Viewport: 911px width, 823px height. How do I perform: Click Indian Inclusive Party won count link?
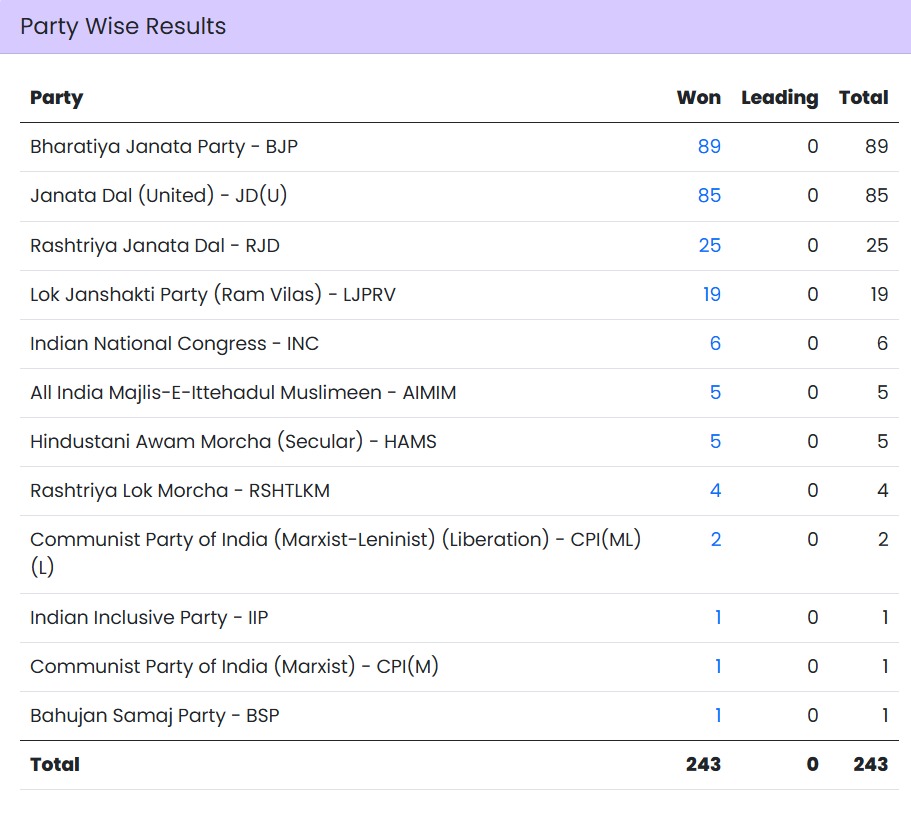pos(717,618)
